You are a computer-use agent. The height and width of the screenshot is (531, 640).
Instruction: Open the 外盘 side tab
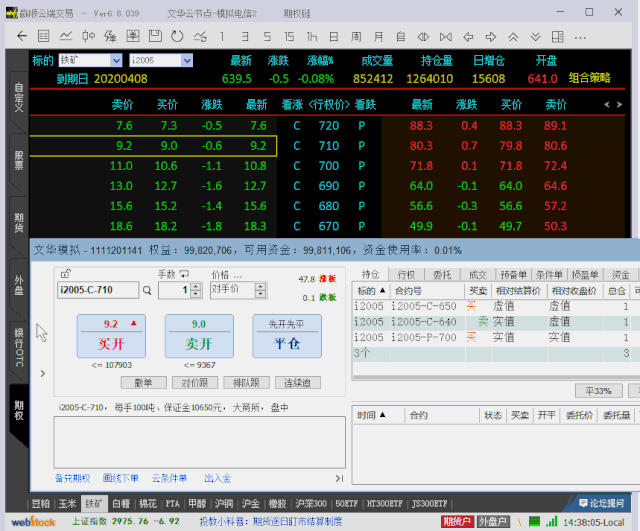pyautogui.click(x=19, y=285)
